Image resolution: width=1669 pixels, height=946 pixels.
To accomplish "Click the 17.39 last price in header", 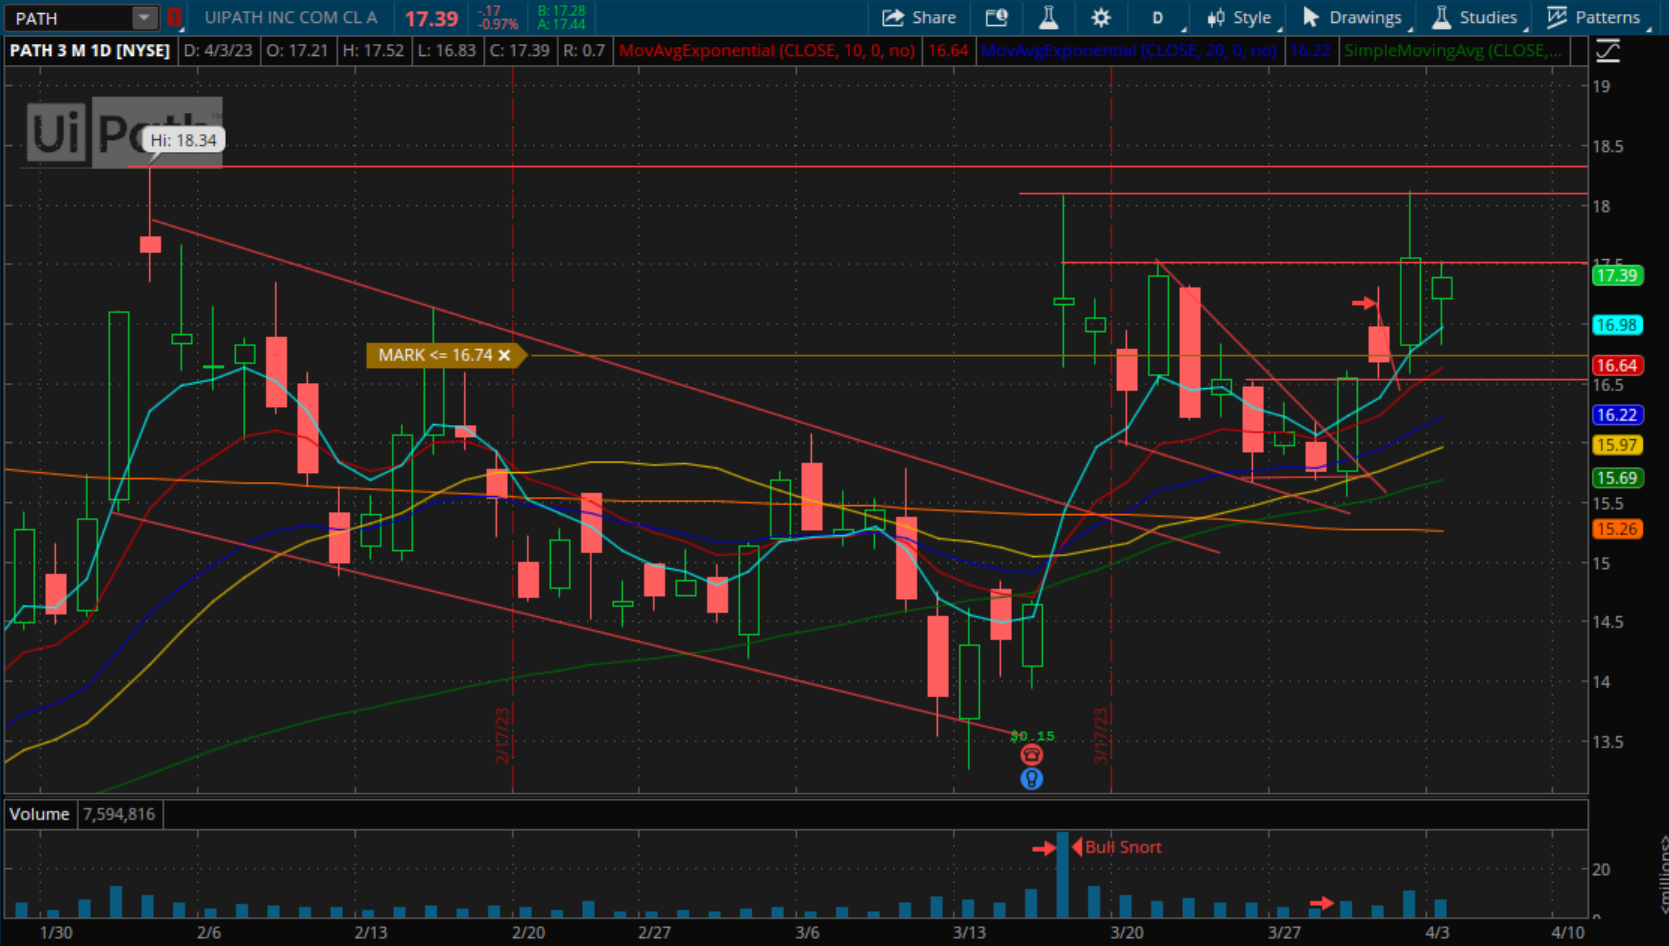I will (431, 19).
